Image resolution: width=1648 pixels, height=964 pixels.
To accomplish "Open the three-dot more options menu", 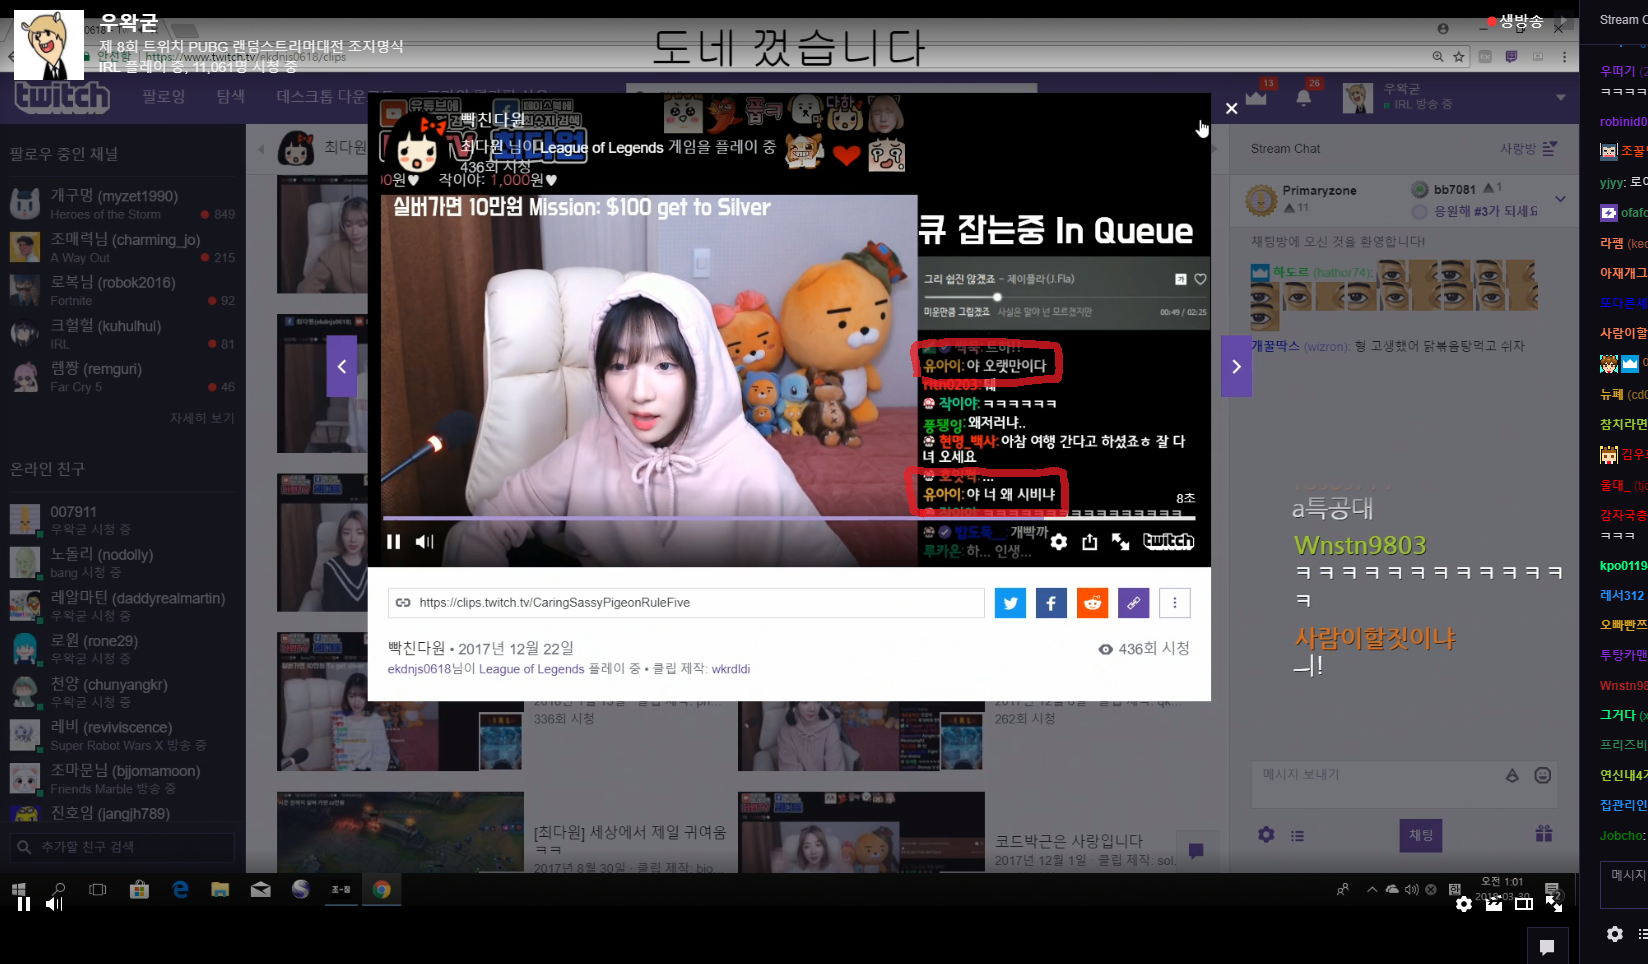I will pyautogui.click(x=1174, y=603).
